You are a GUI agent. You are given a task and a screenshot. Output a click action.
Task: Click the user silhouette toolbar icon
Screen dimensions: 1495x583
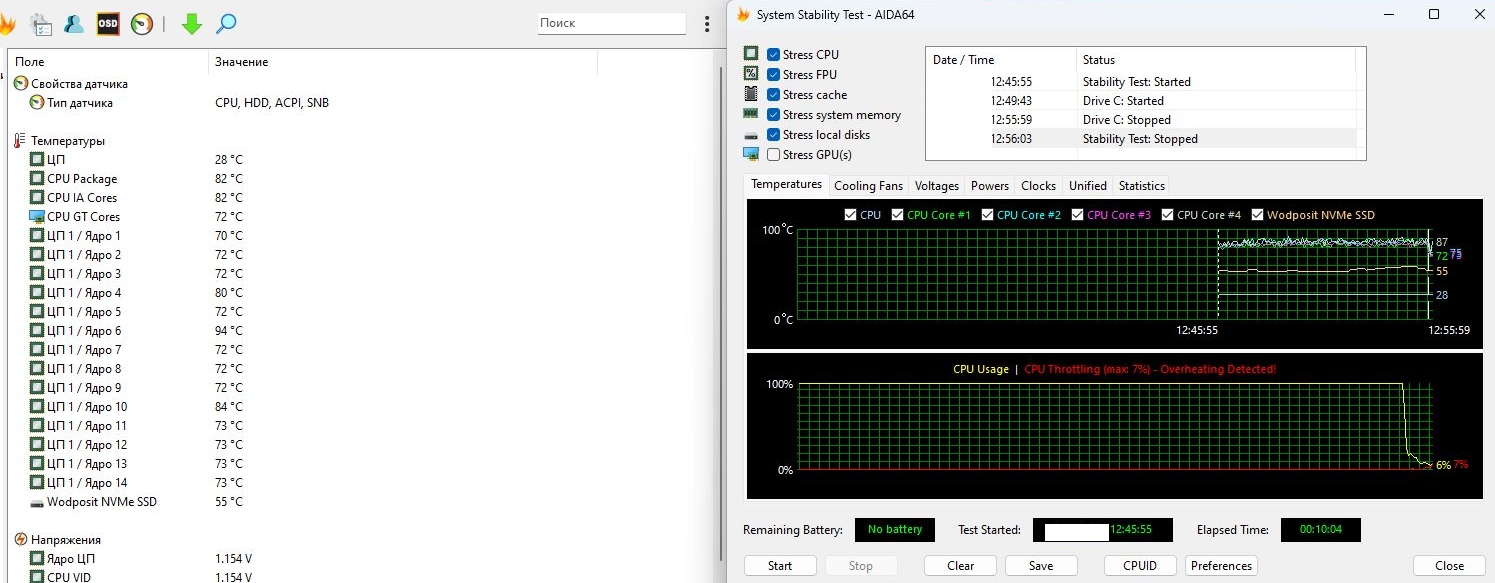pyautogui.click(x=74, y=24)
